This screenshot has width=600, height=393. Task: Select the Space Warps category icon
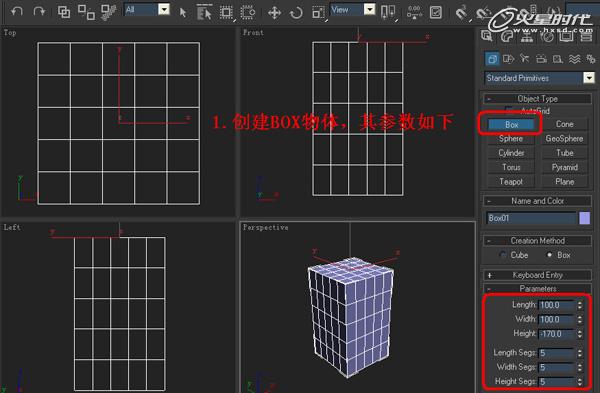point(574,59)
